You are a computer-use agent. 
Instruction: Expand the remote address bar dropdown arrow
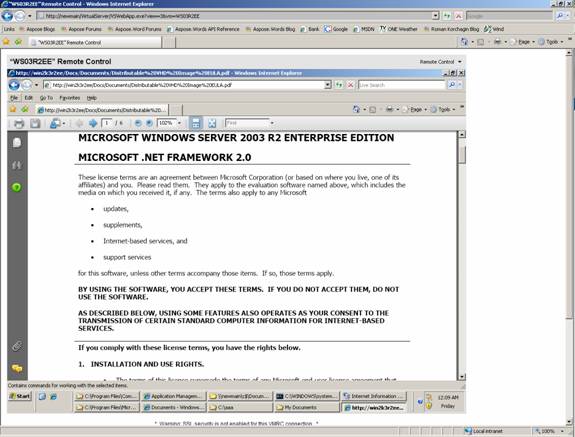click(328, 85)
